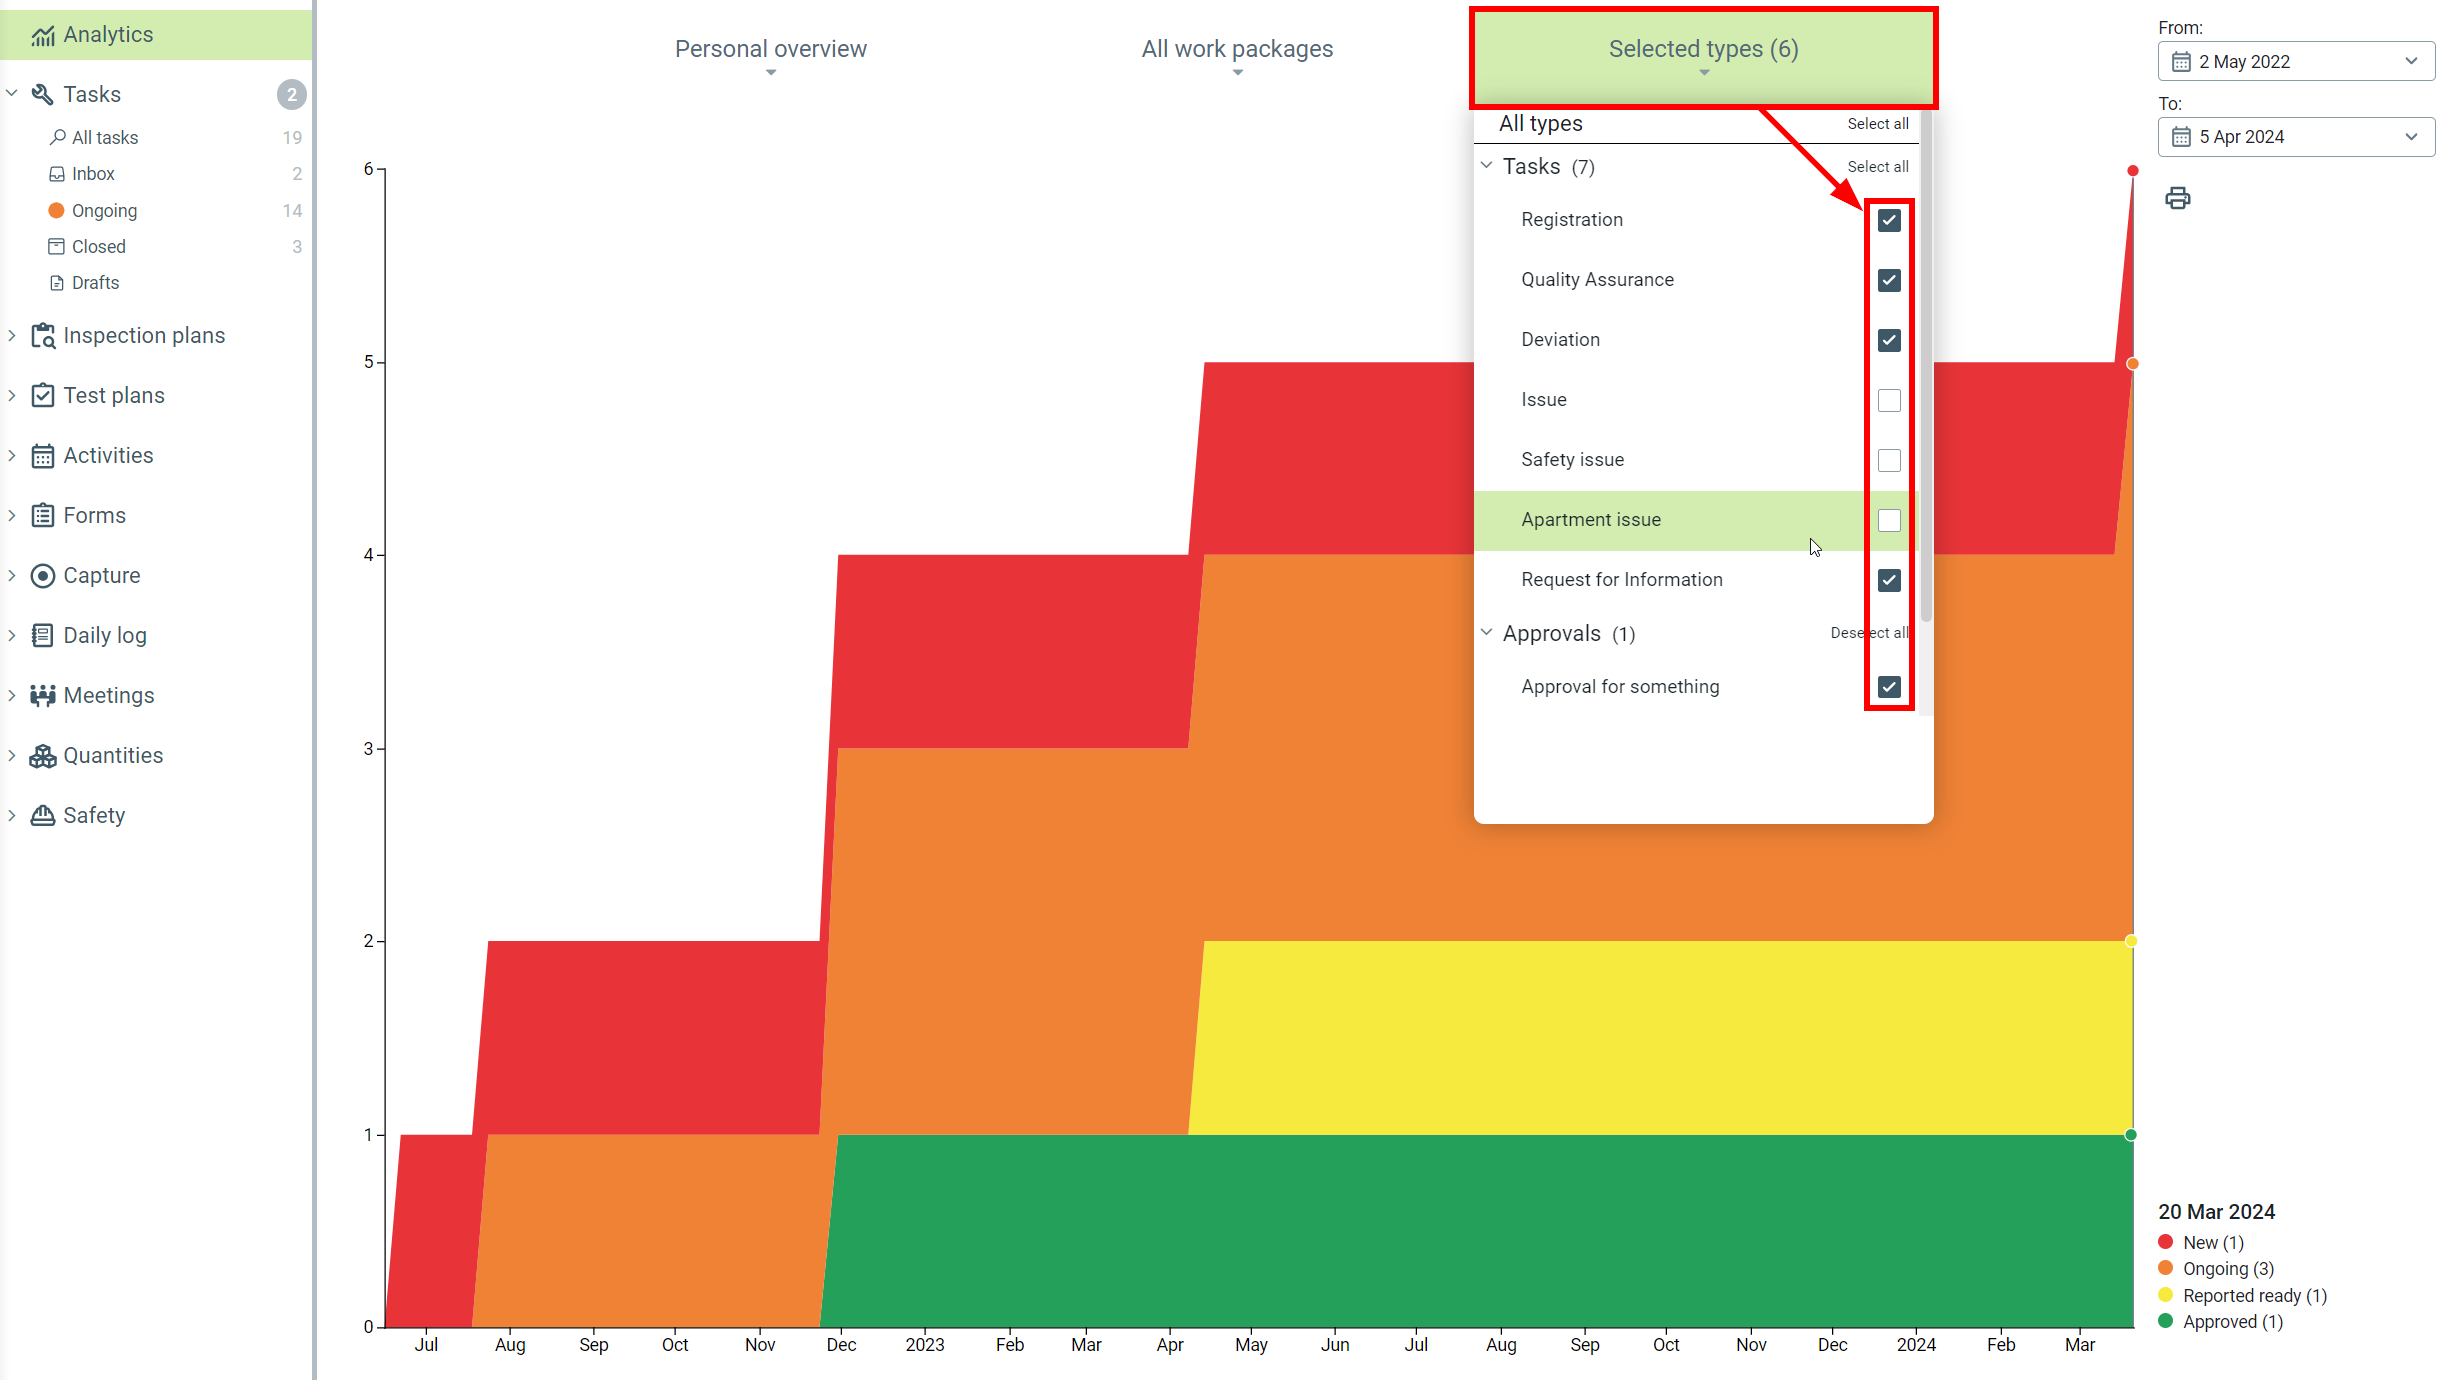
Task: Click the print icon
Action: click(2177, 198)
